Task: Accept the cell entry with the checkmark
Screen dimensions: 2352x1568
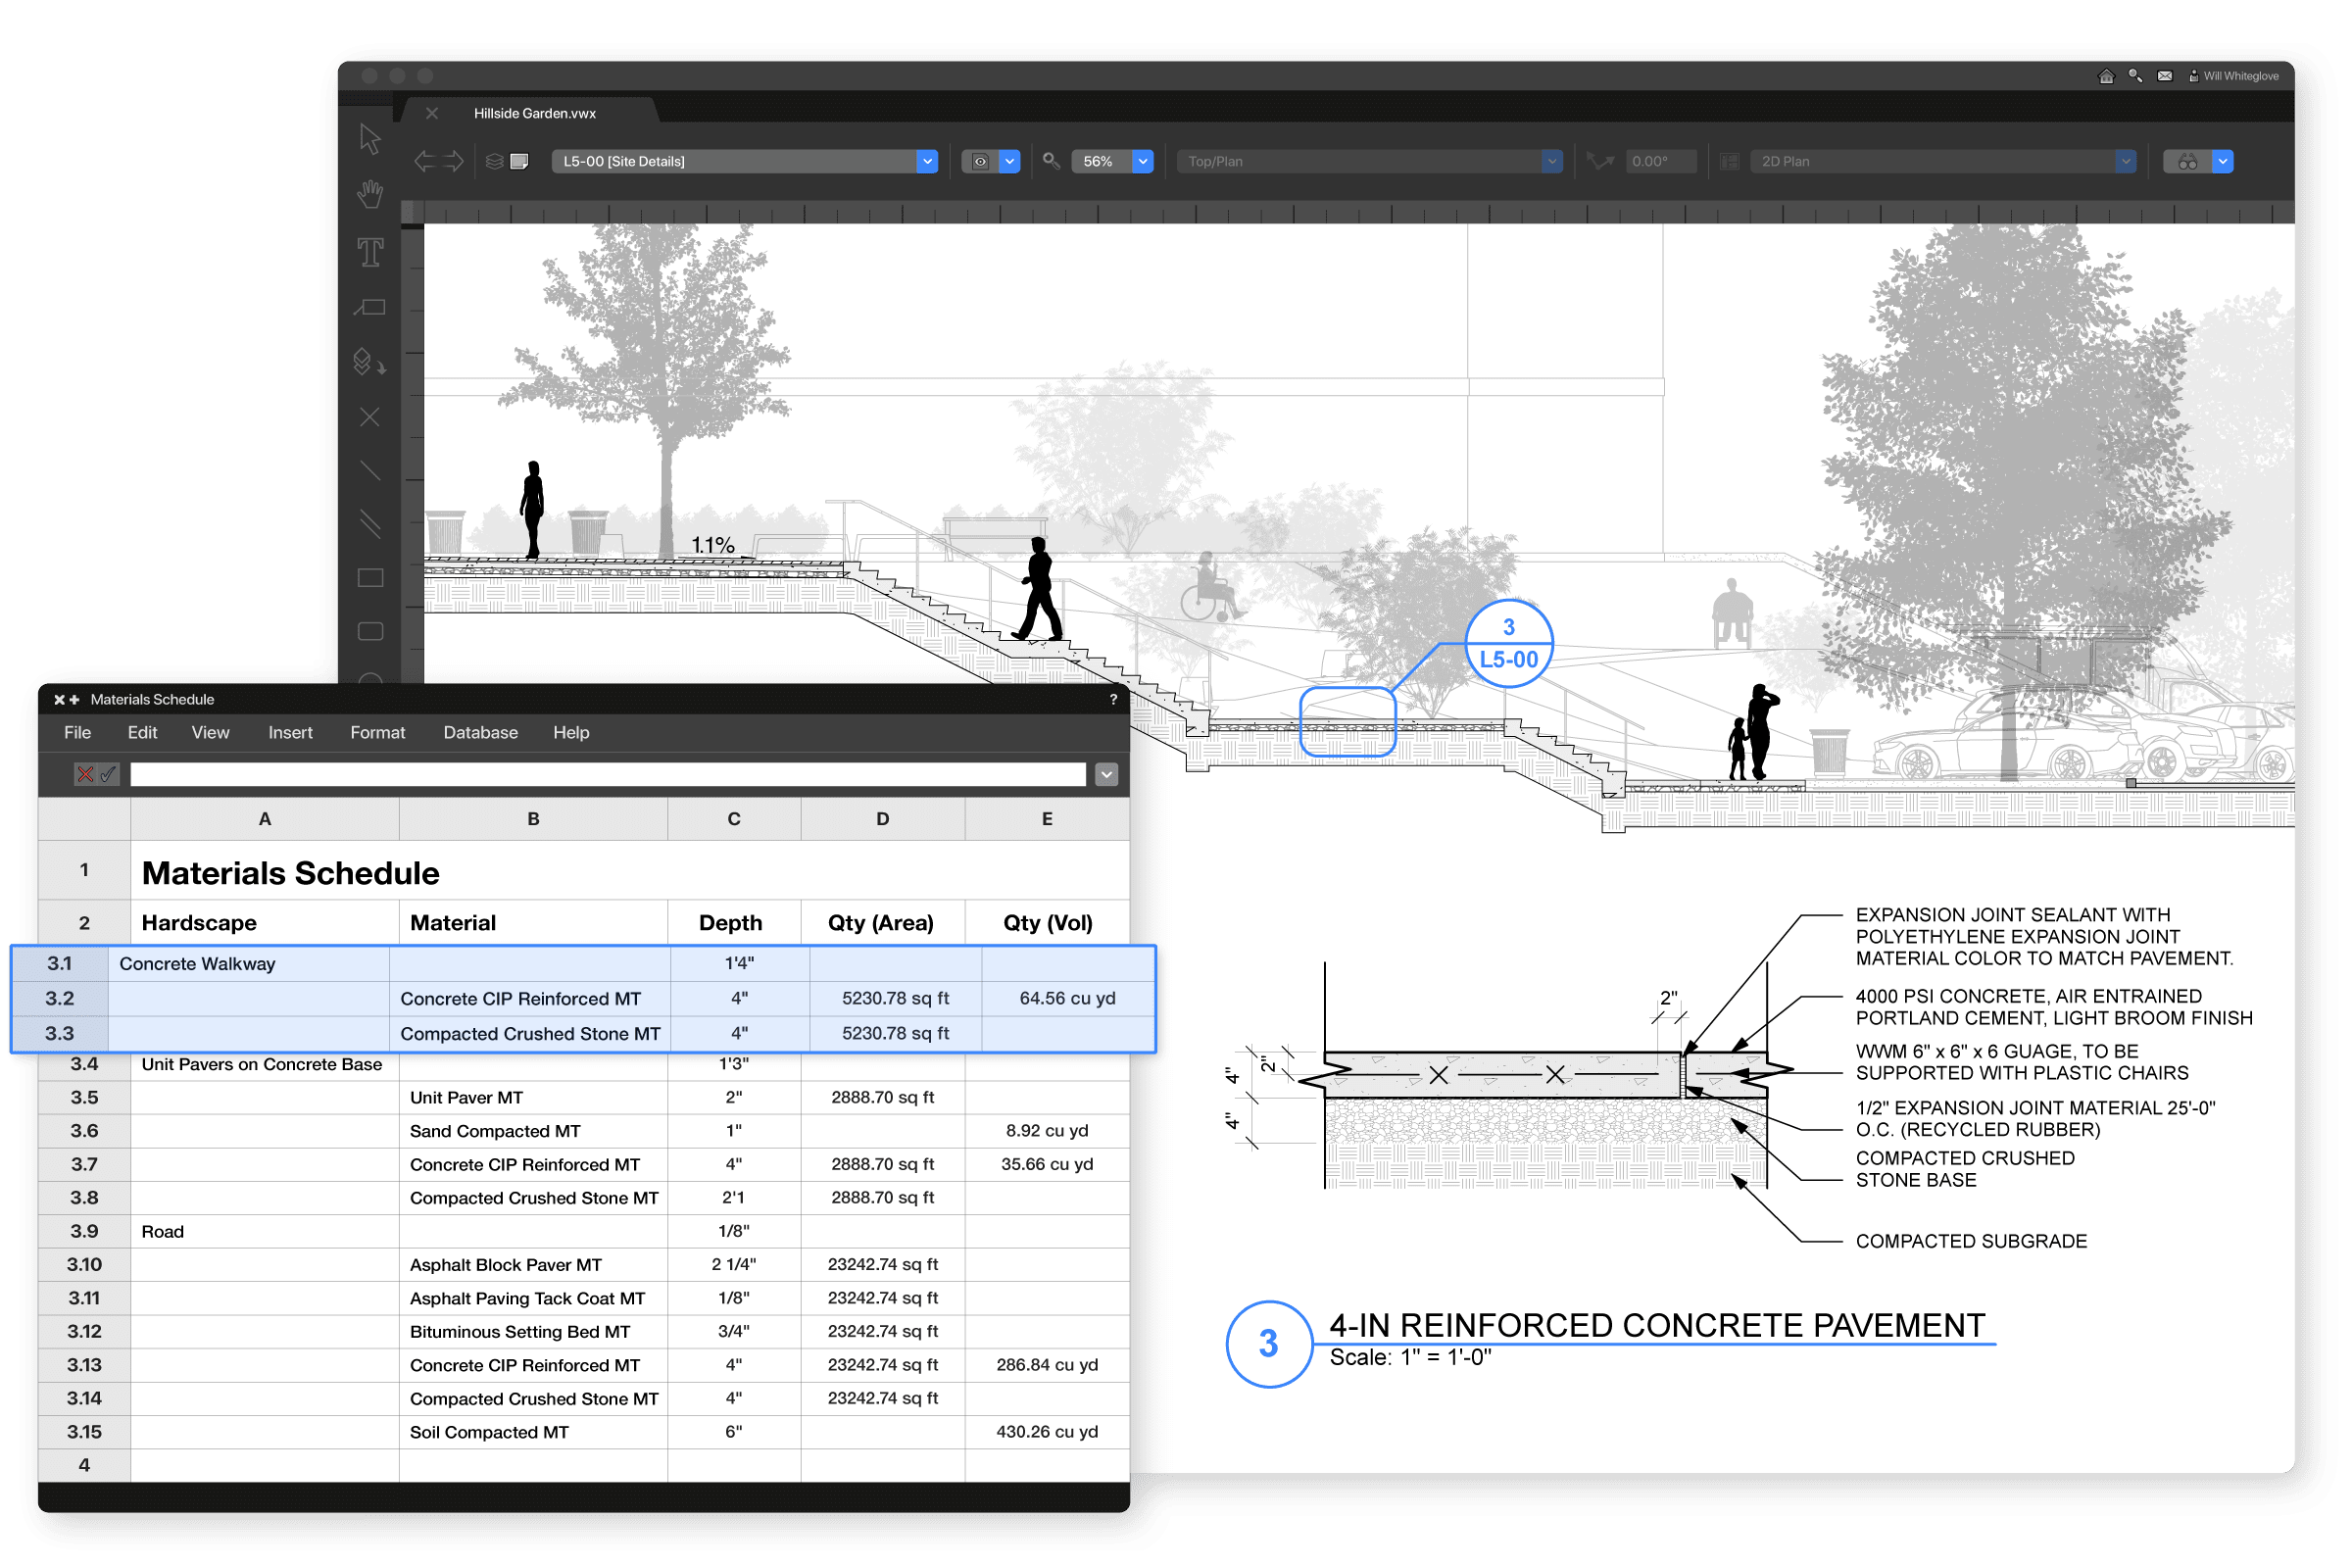Action: pos(108,774)
